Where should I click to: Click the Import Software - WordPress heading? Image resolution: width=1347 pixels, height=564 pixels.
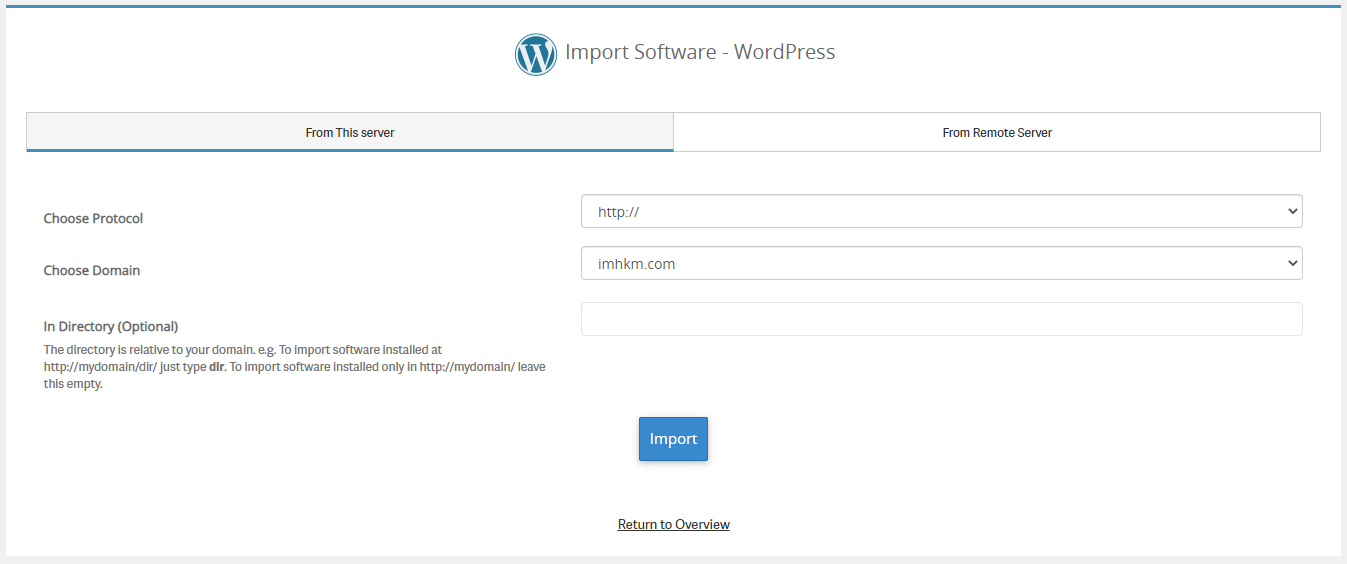700,52
